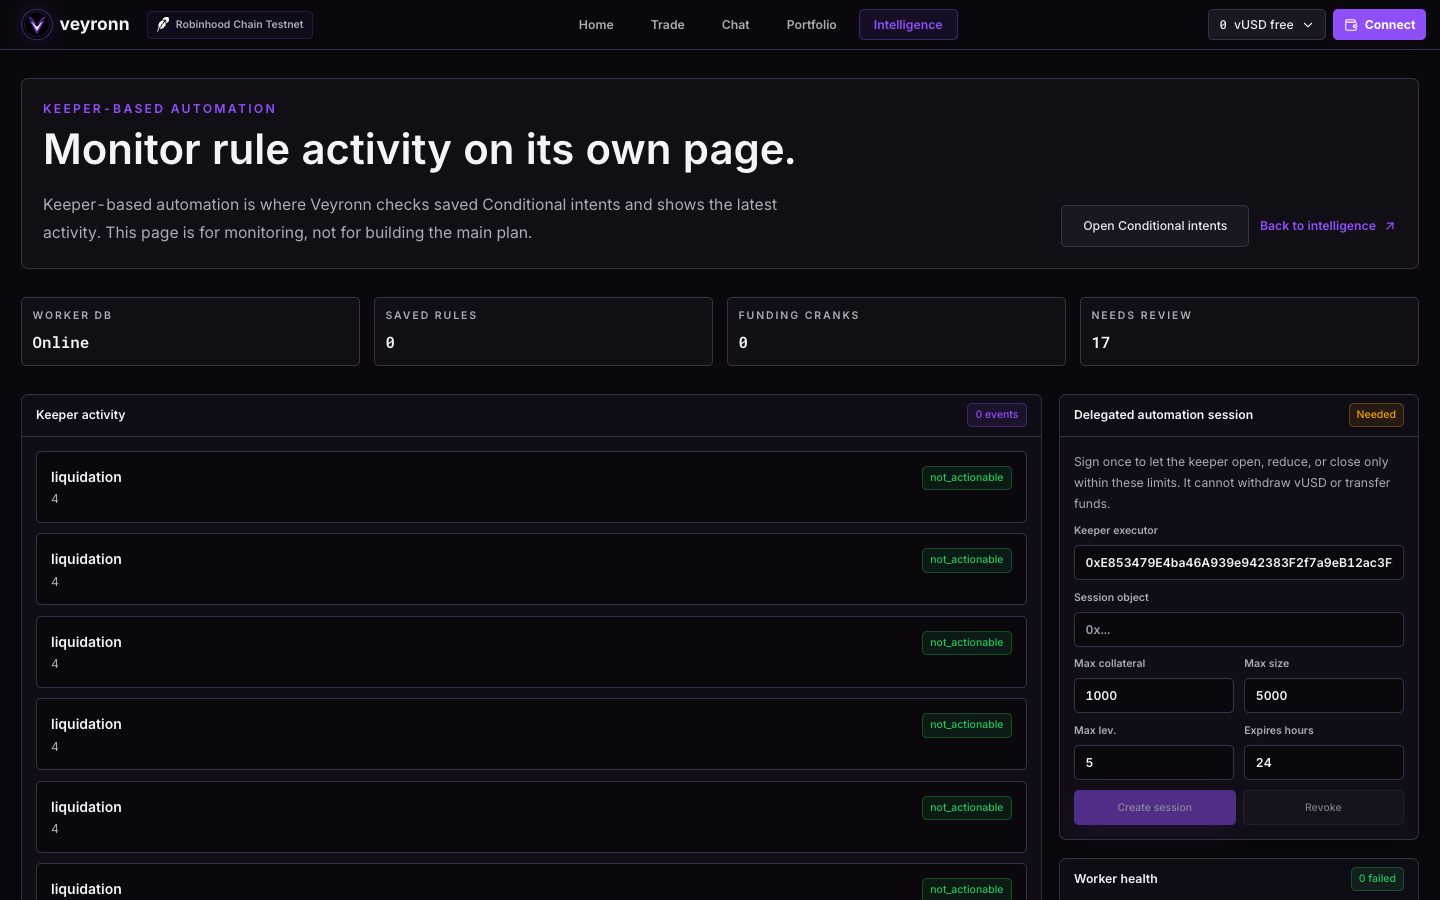Go to the Trade page

tap(668, 25)
